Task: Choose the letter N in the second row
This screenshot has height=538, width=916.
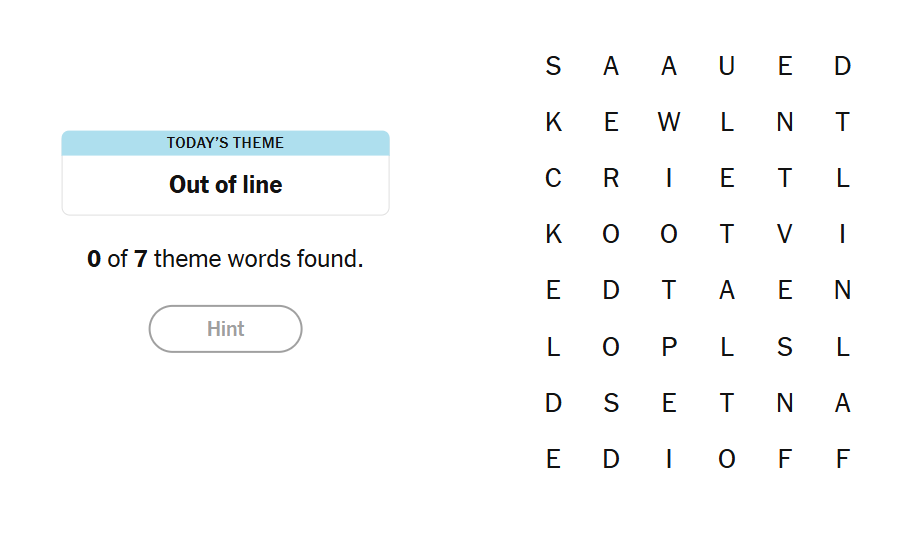Action: point(785,122)
